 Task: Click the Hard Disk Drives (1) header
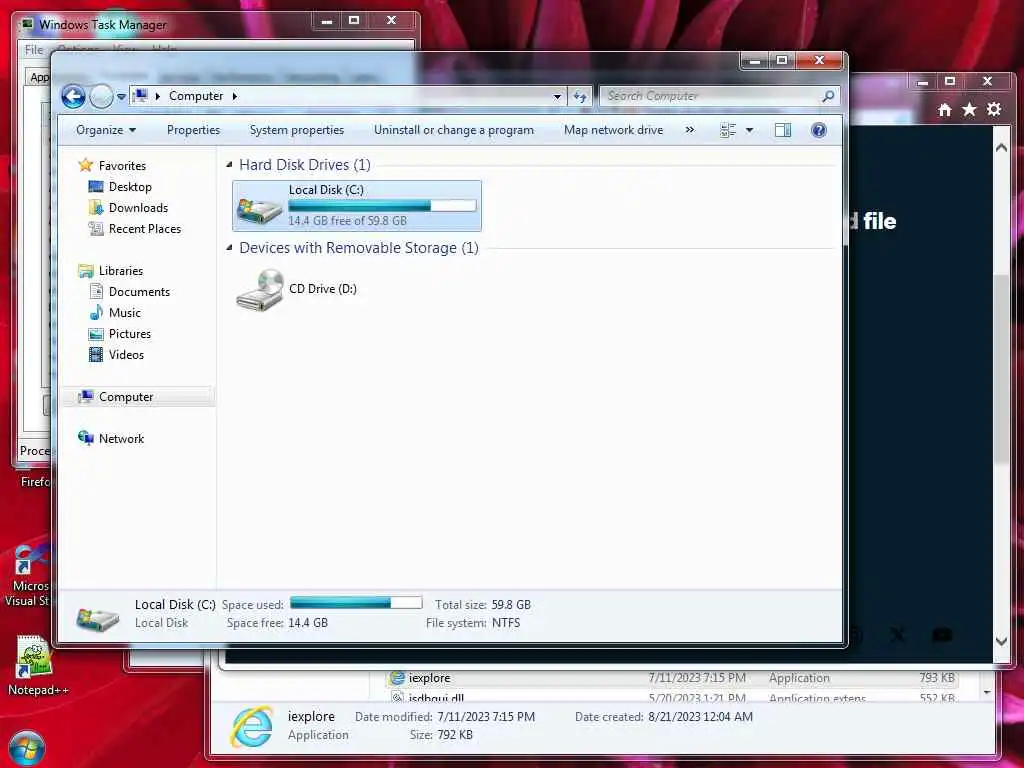click(x=305, y=165)
